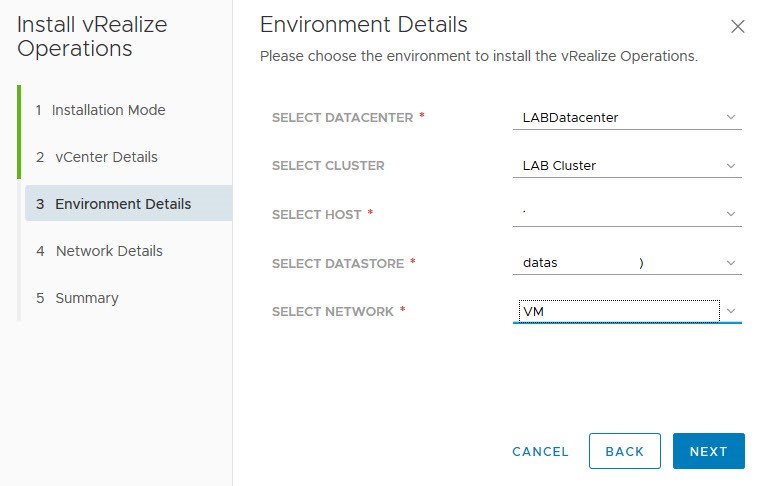Click the chevron arrow of the cluster dropdown

731,166
